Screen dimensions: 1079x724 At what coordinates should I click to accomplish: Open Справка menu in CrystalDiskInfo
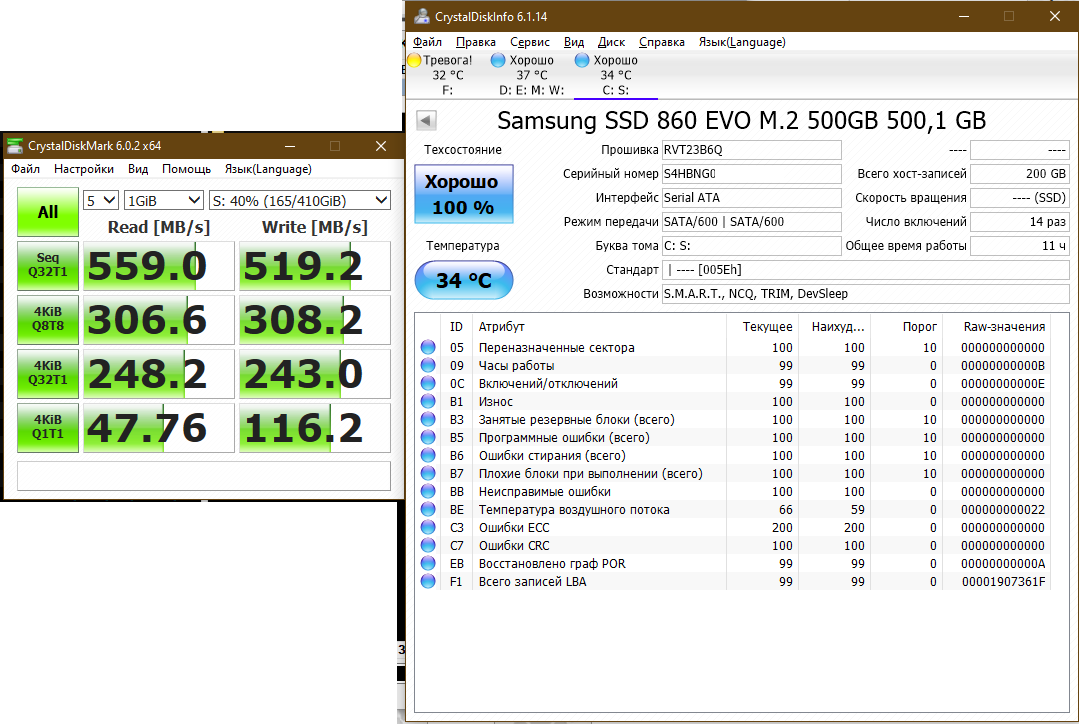(661, 42)
